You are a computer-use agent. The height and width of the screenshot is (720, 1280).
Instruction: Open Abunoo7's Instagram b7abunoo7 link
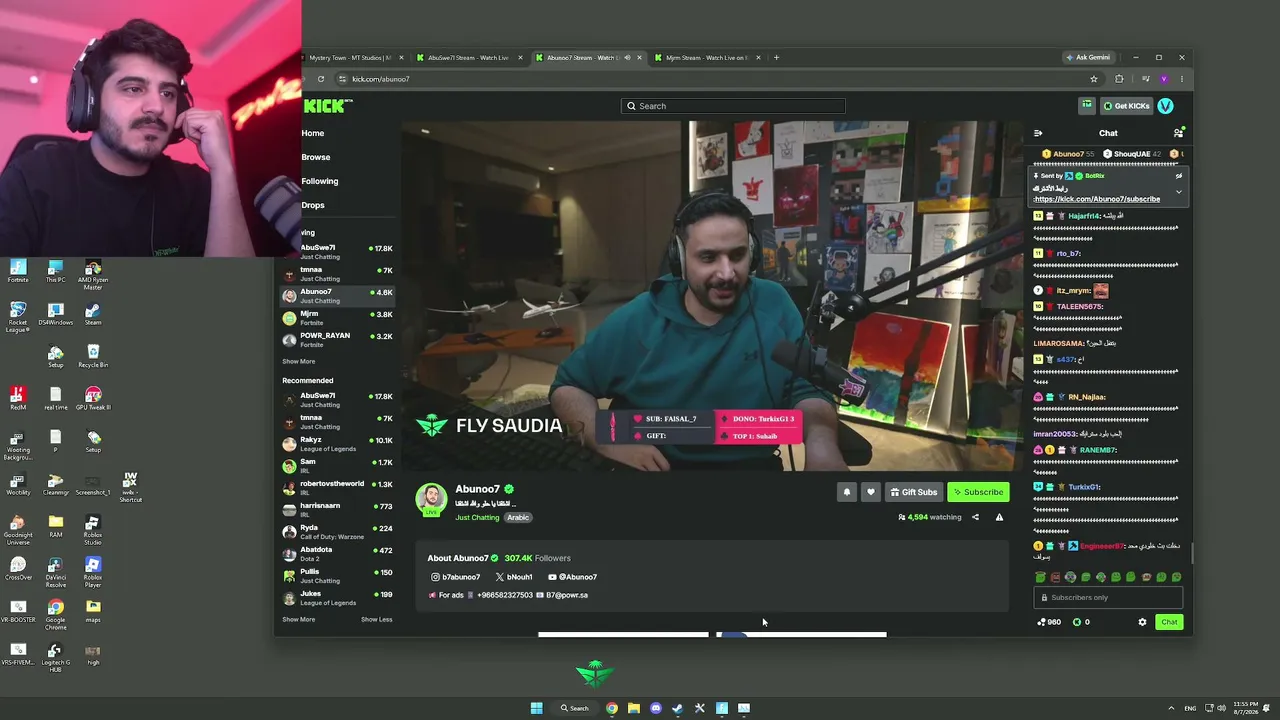(455, 577)
